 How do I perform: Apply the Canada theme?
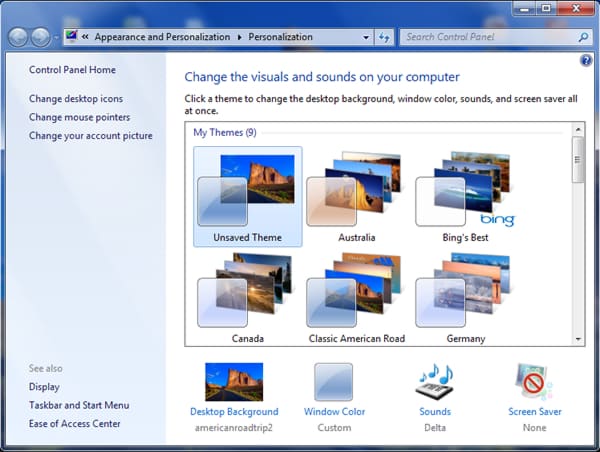(247, 297)
